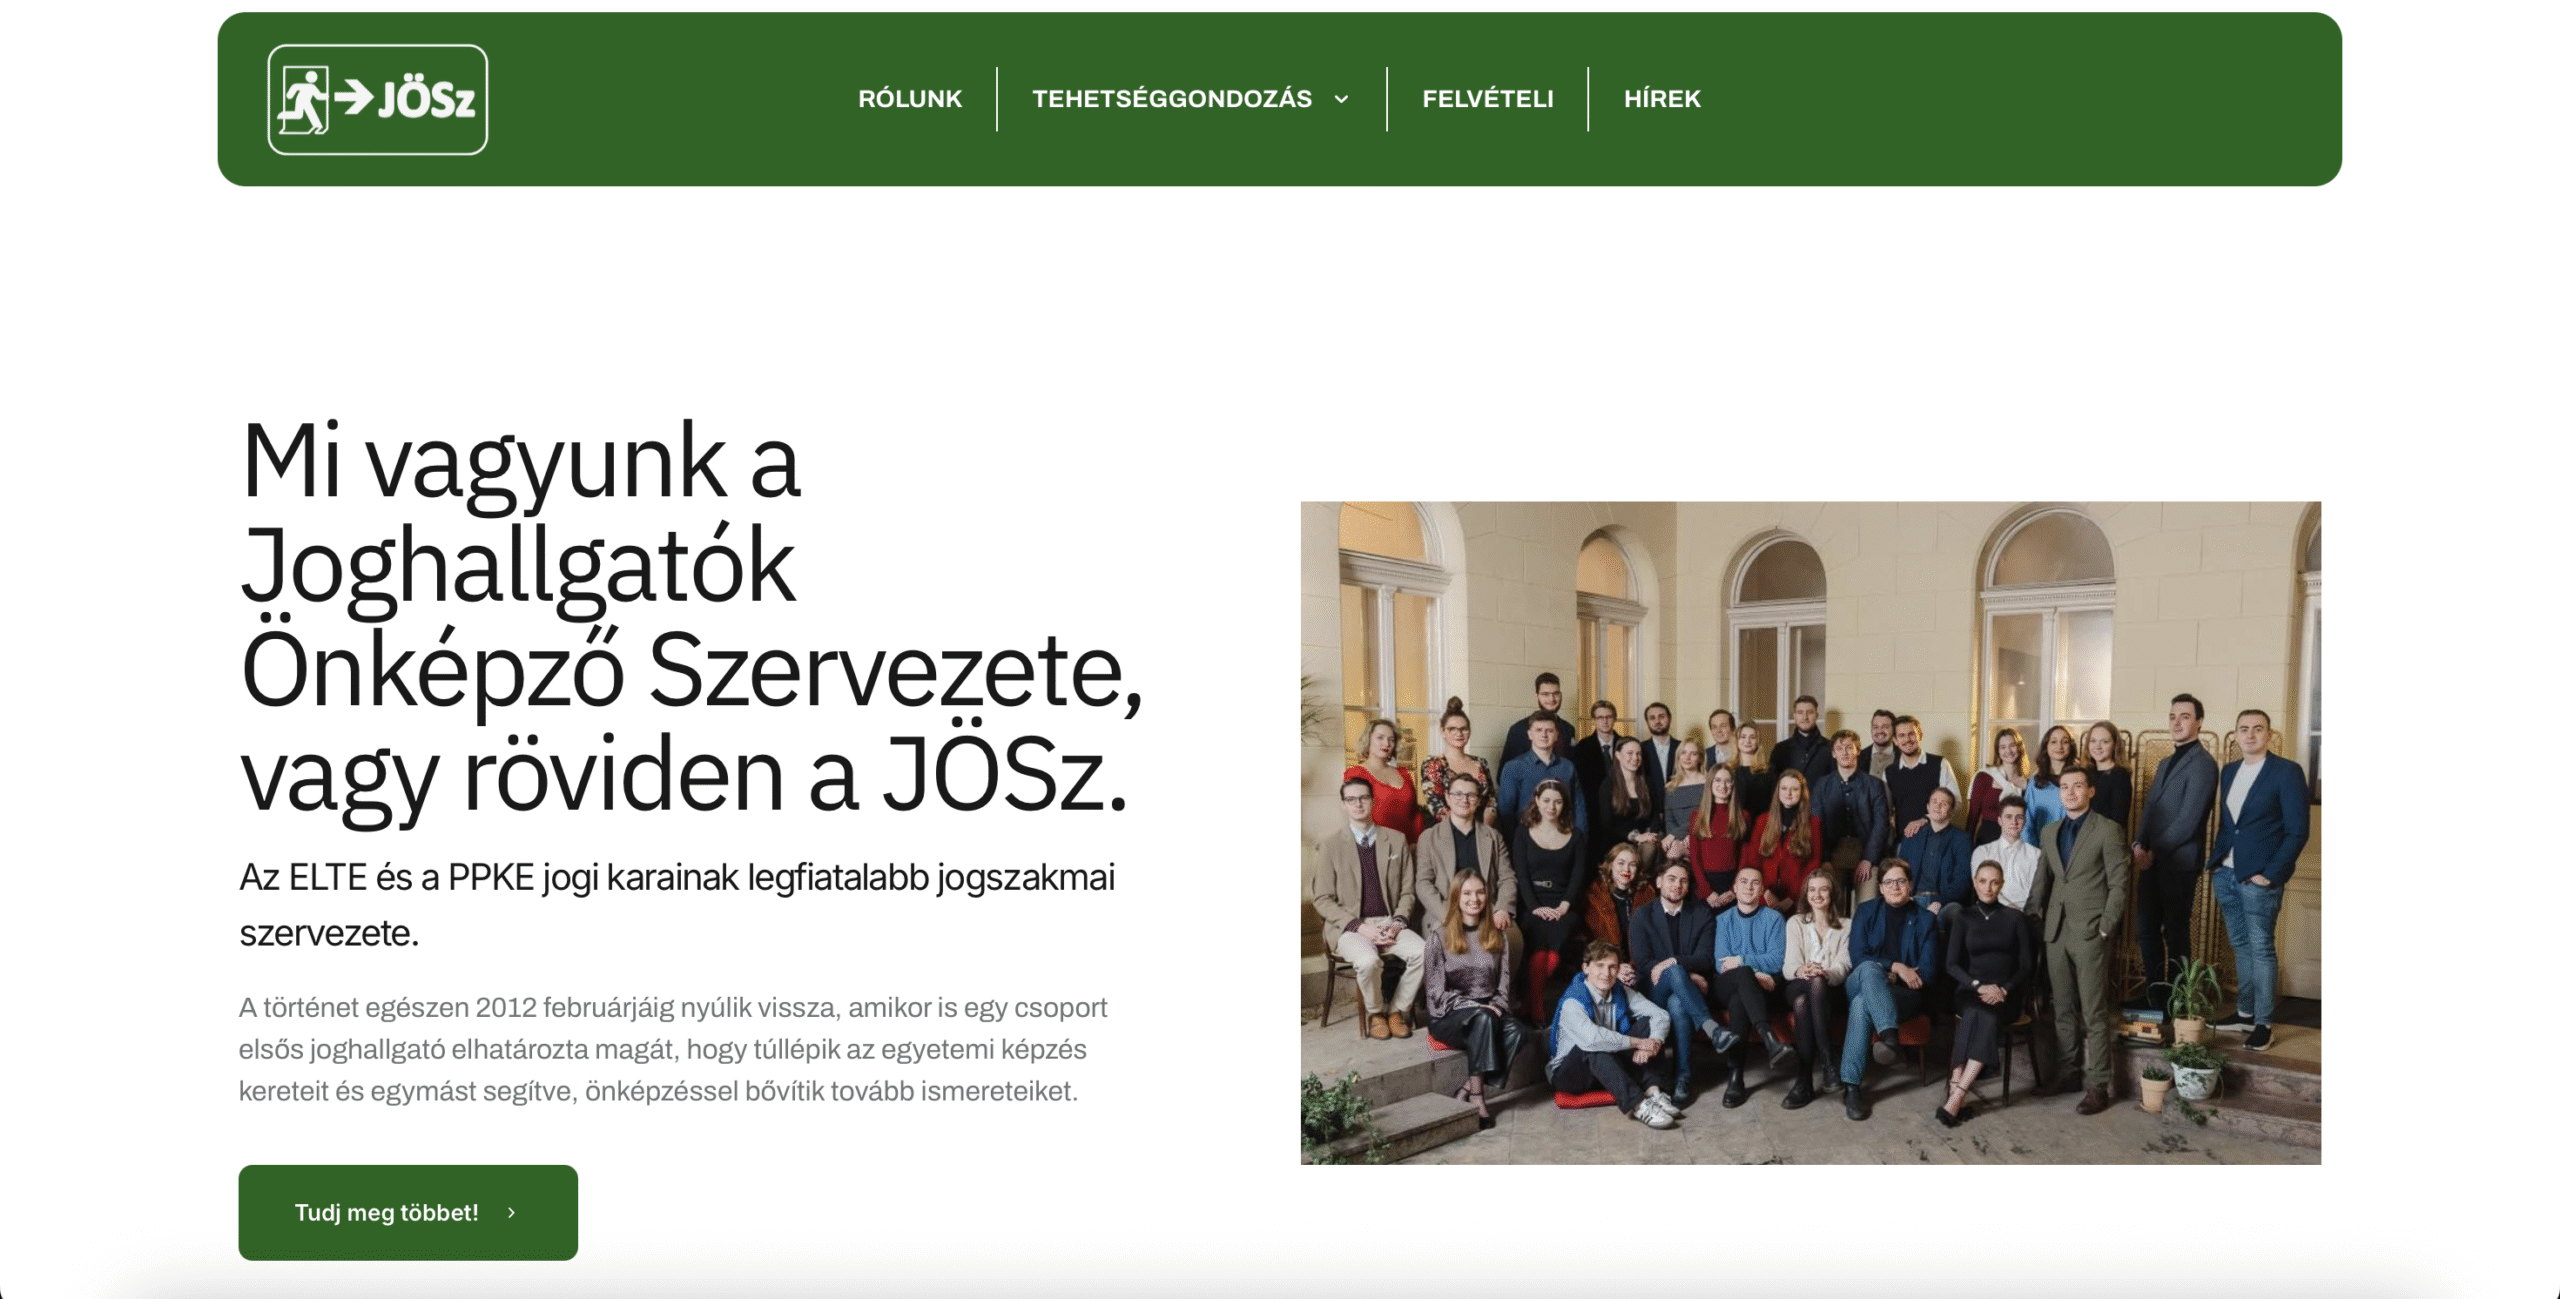Click the JÖSz logo in the header

[x=377, y=99]
